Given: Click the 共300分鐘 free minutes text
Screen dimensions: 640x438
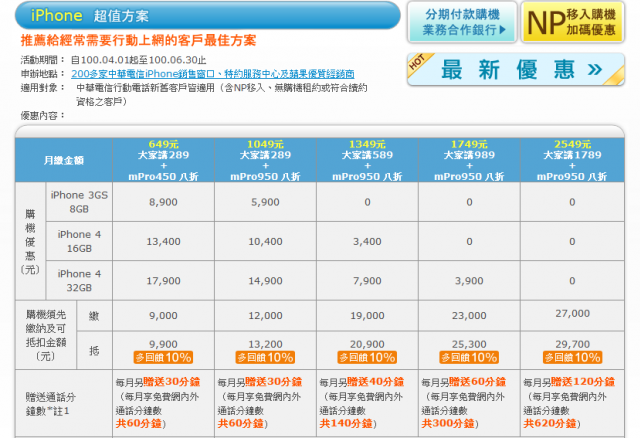Looking at the screenshot, I should [x=448, y=424].
